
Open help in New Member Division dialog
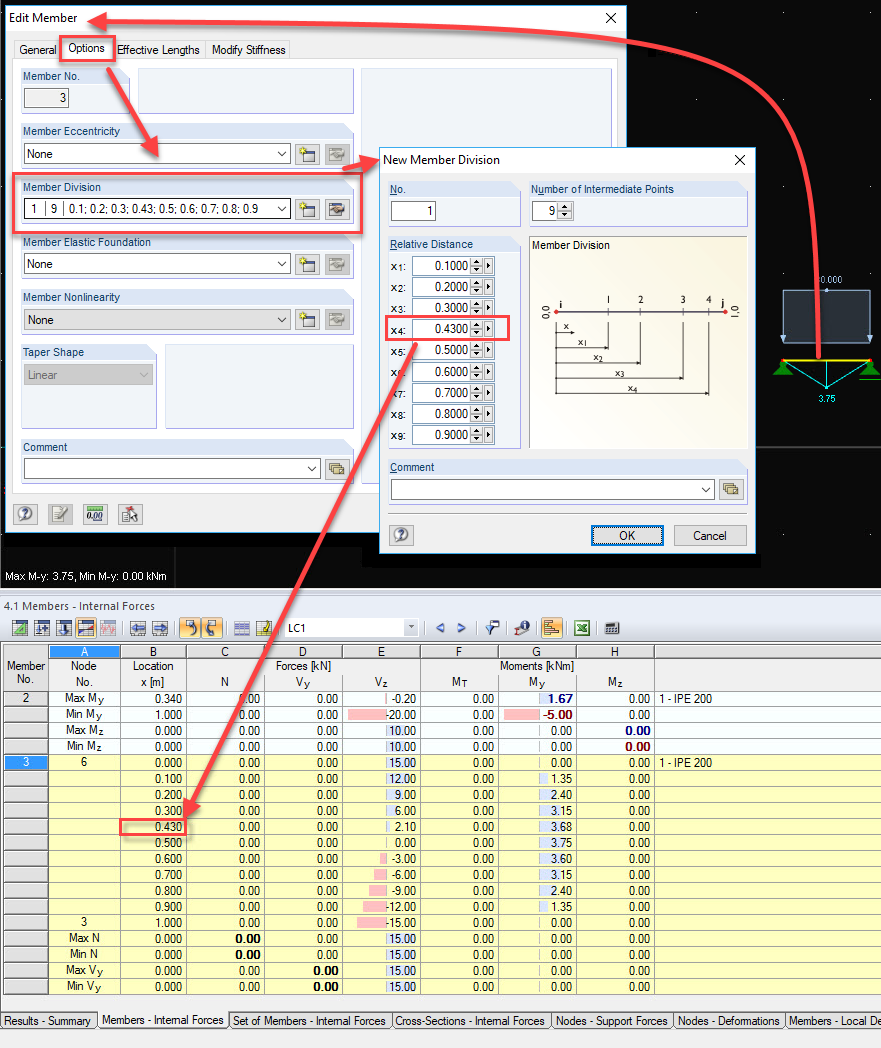point(402,535)
